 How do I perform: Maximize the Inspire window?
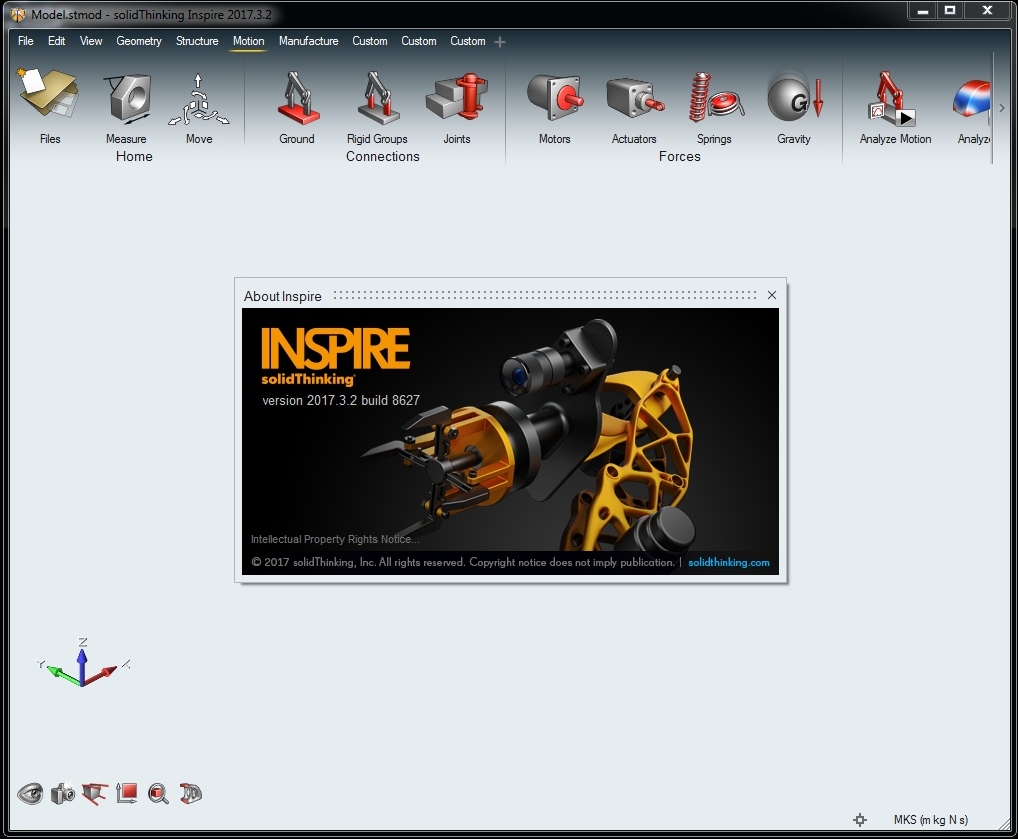tap(950, 10)
